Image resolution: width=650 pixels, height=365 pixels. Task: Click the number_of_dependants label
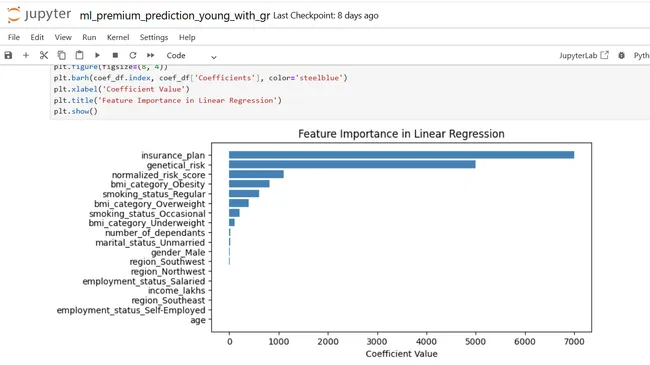[x=155, y=233]
